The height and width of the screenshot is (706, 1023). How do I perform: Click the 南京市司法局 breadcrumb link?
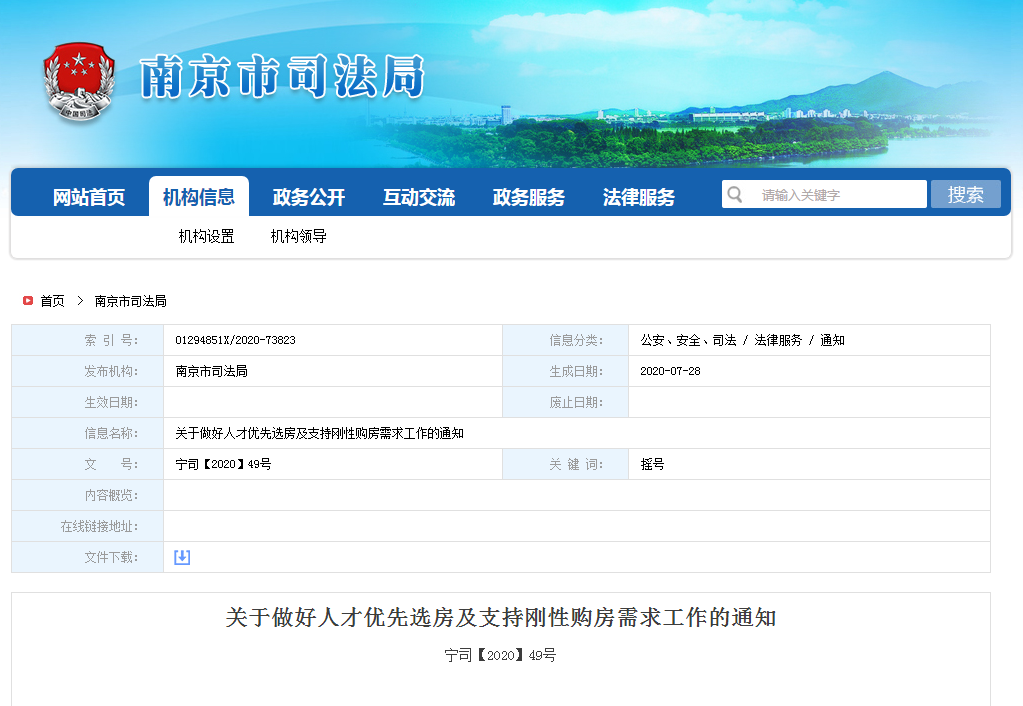click(x=131, y=301)
